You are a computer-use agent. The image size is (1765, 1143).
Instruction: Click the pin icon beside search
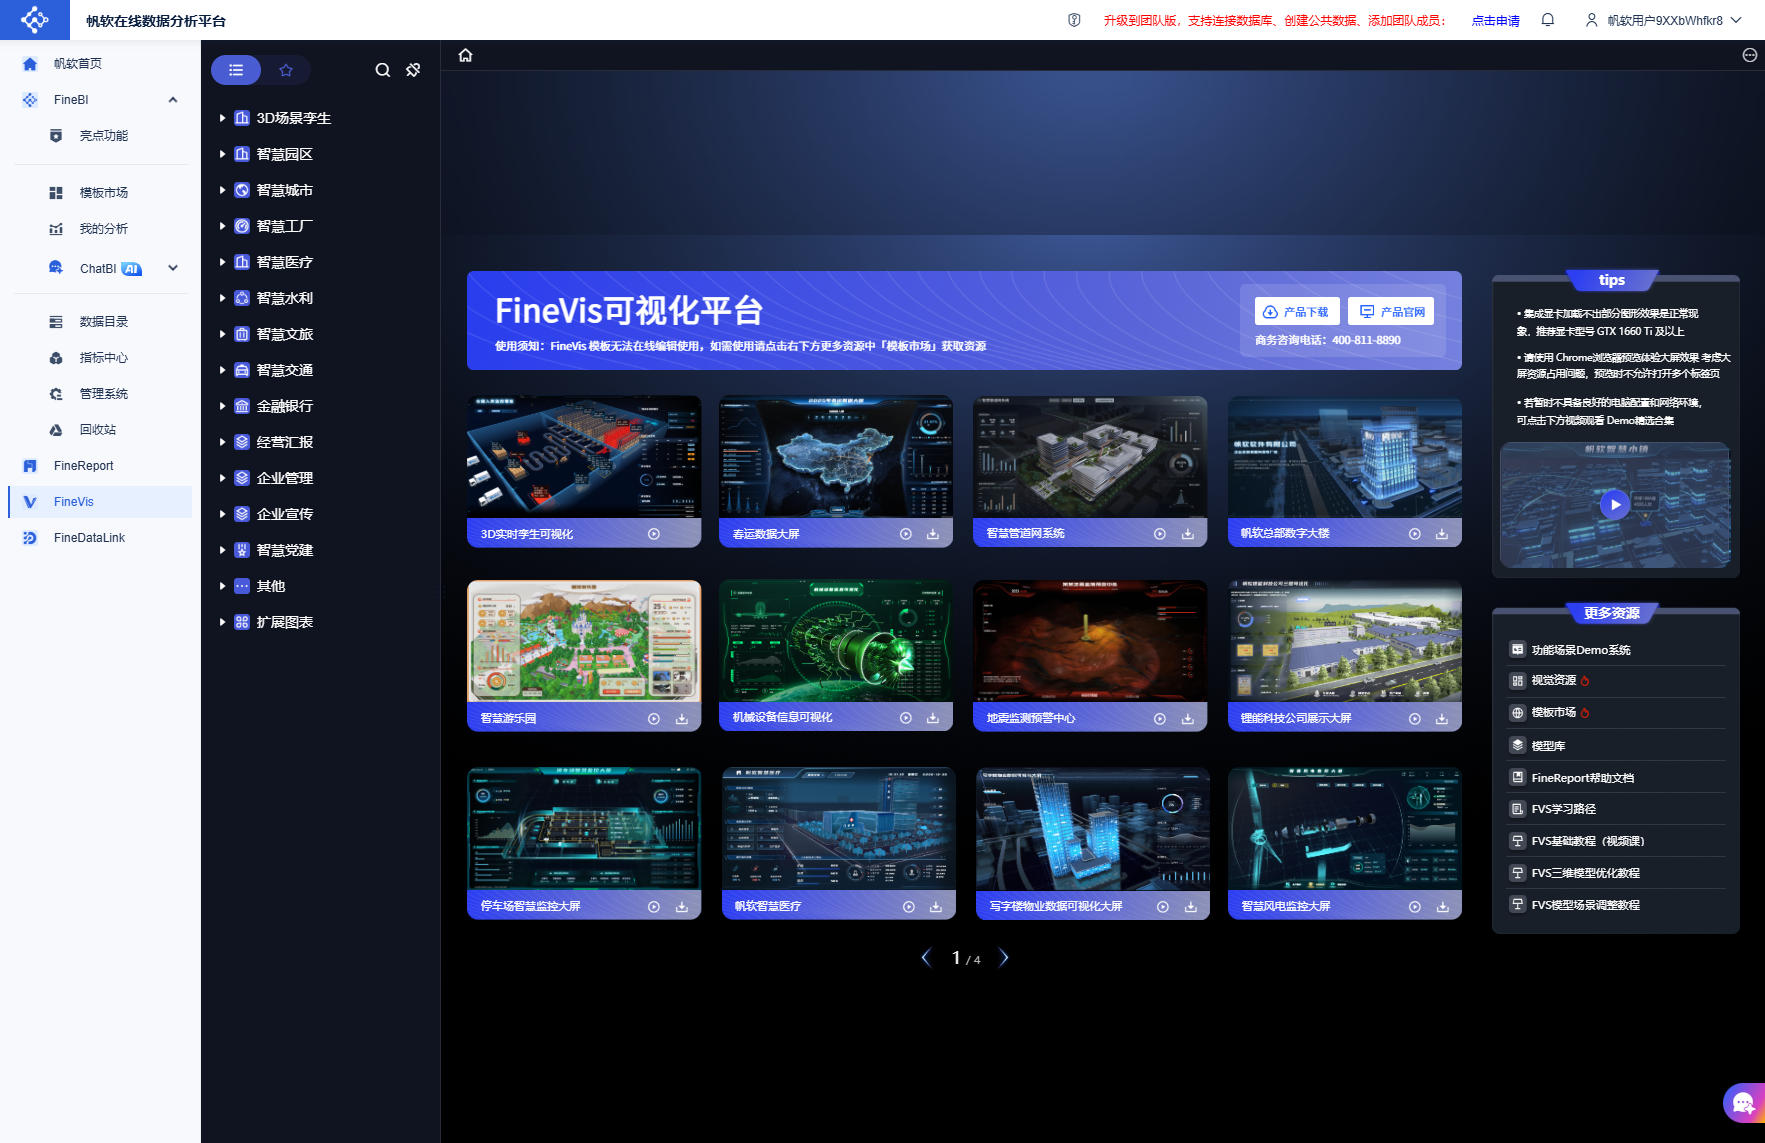click(x=413, y=70)
